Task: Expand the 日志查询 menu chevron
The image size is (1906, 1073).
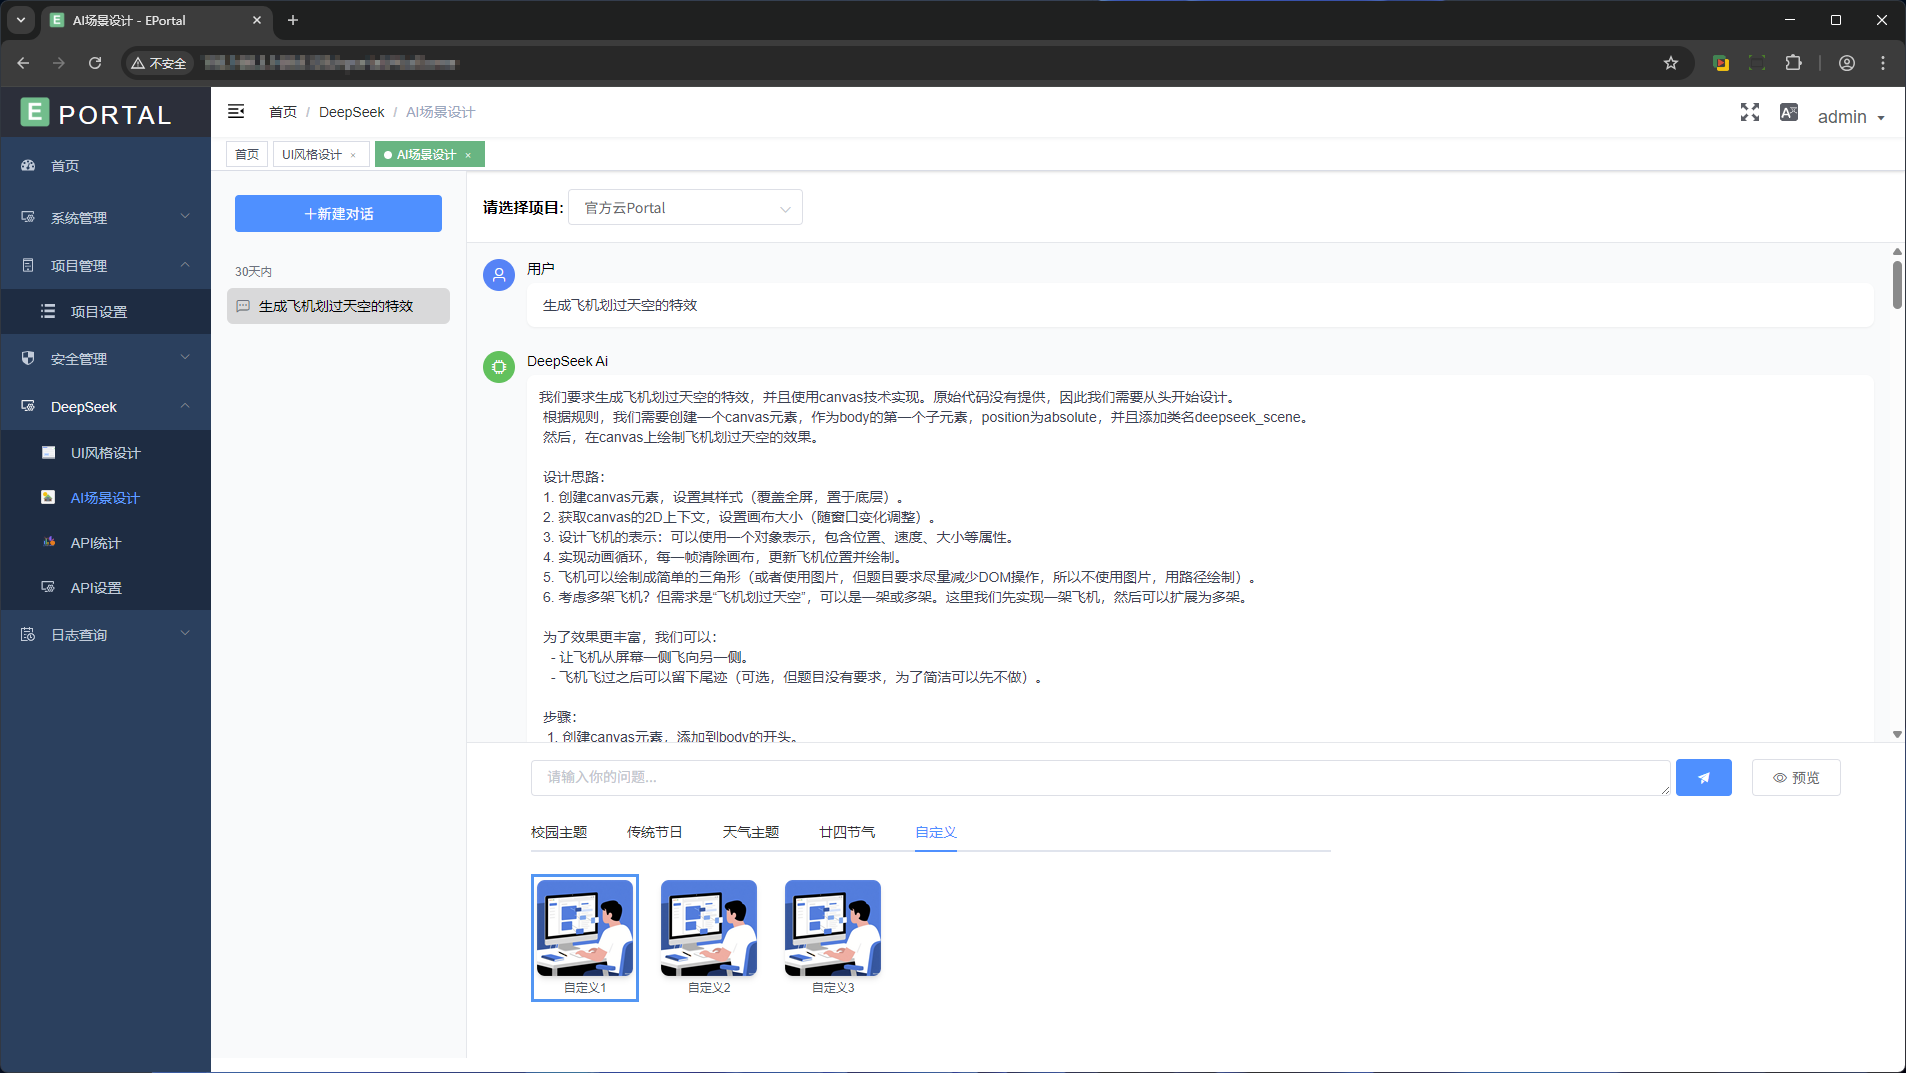Action: pos(185,633)
